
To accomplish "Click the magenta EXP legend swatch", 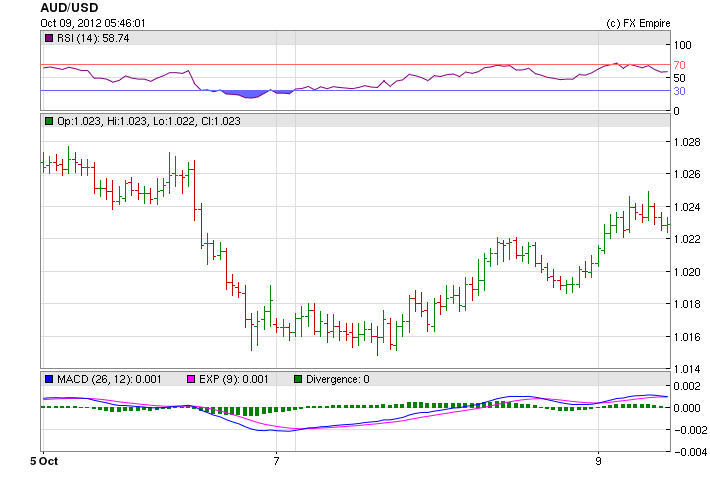I will (x=191, y=379).
